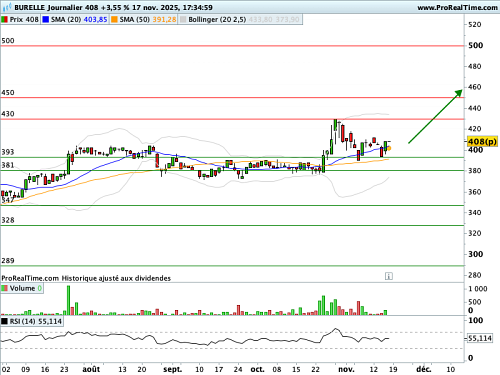Click the 500 resistance level label
The height and width of the screenshot is (375, 500).
[8, 41]
